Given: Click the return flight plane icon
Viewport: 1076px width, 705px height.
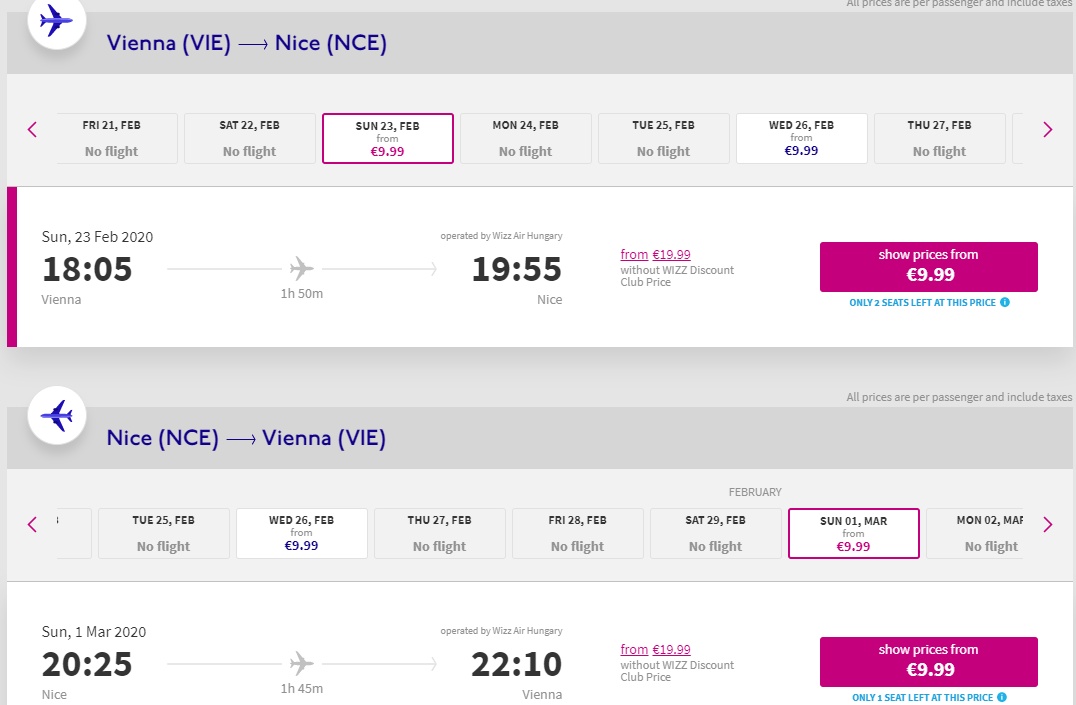Looking at the screenshot, I should [57, 415].
